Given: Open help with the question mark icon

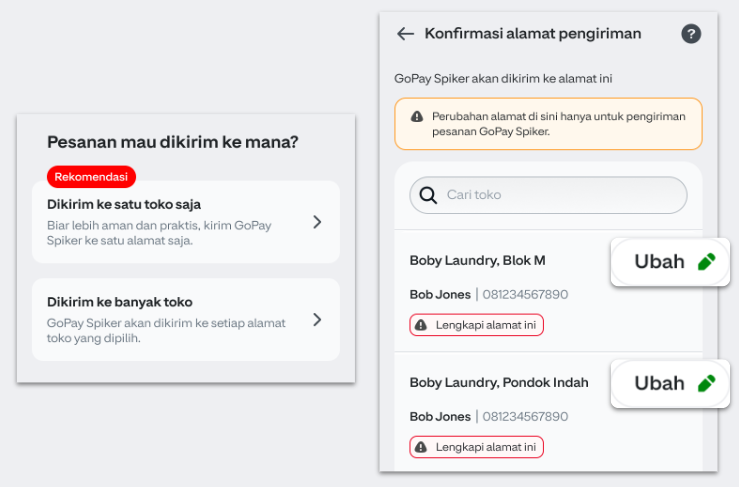Looking at the screenshot, I should pyautogui.click(x=691, y=34).
